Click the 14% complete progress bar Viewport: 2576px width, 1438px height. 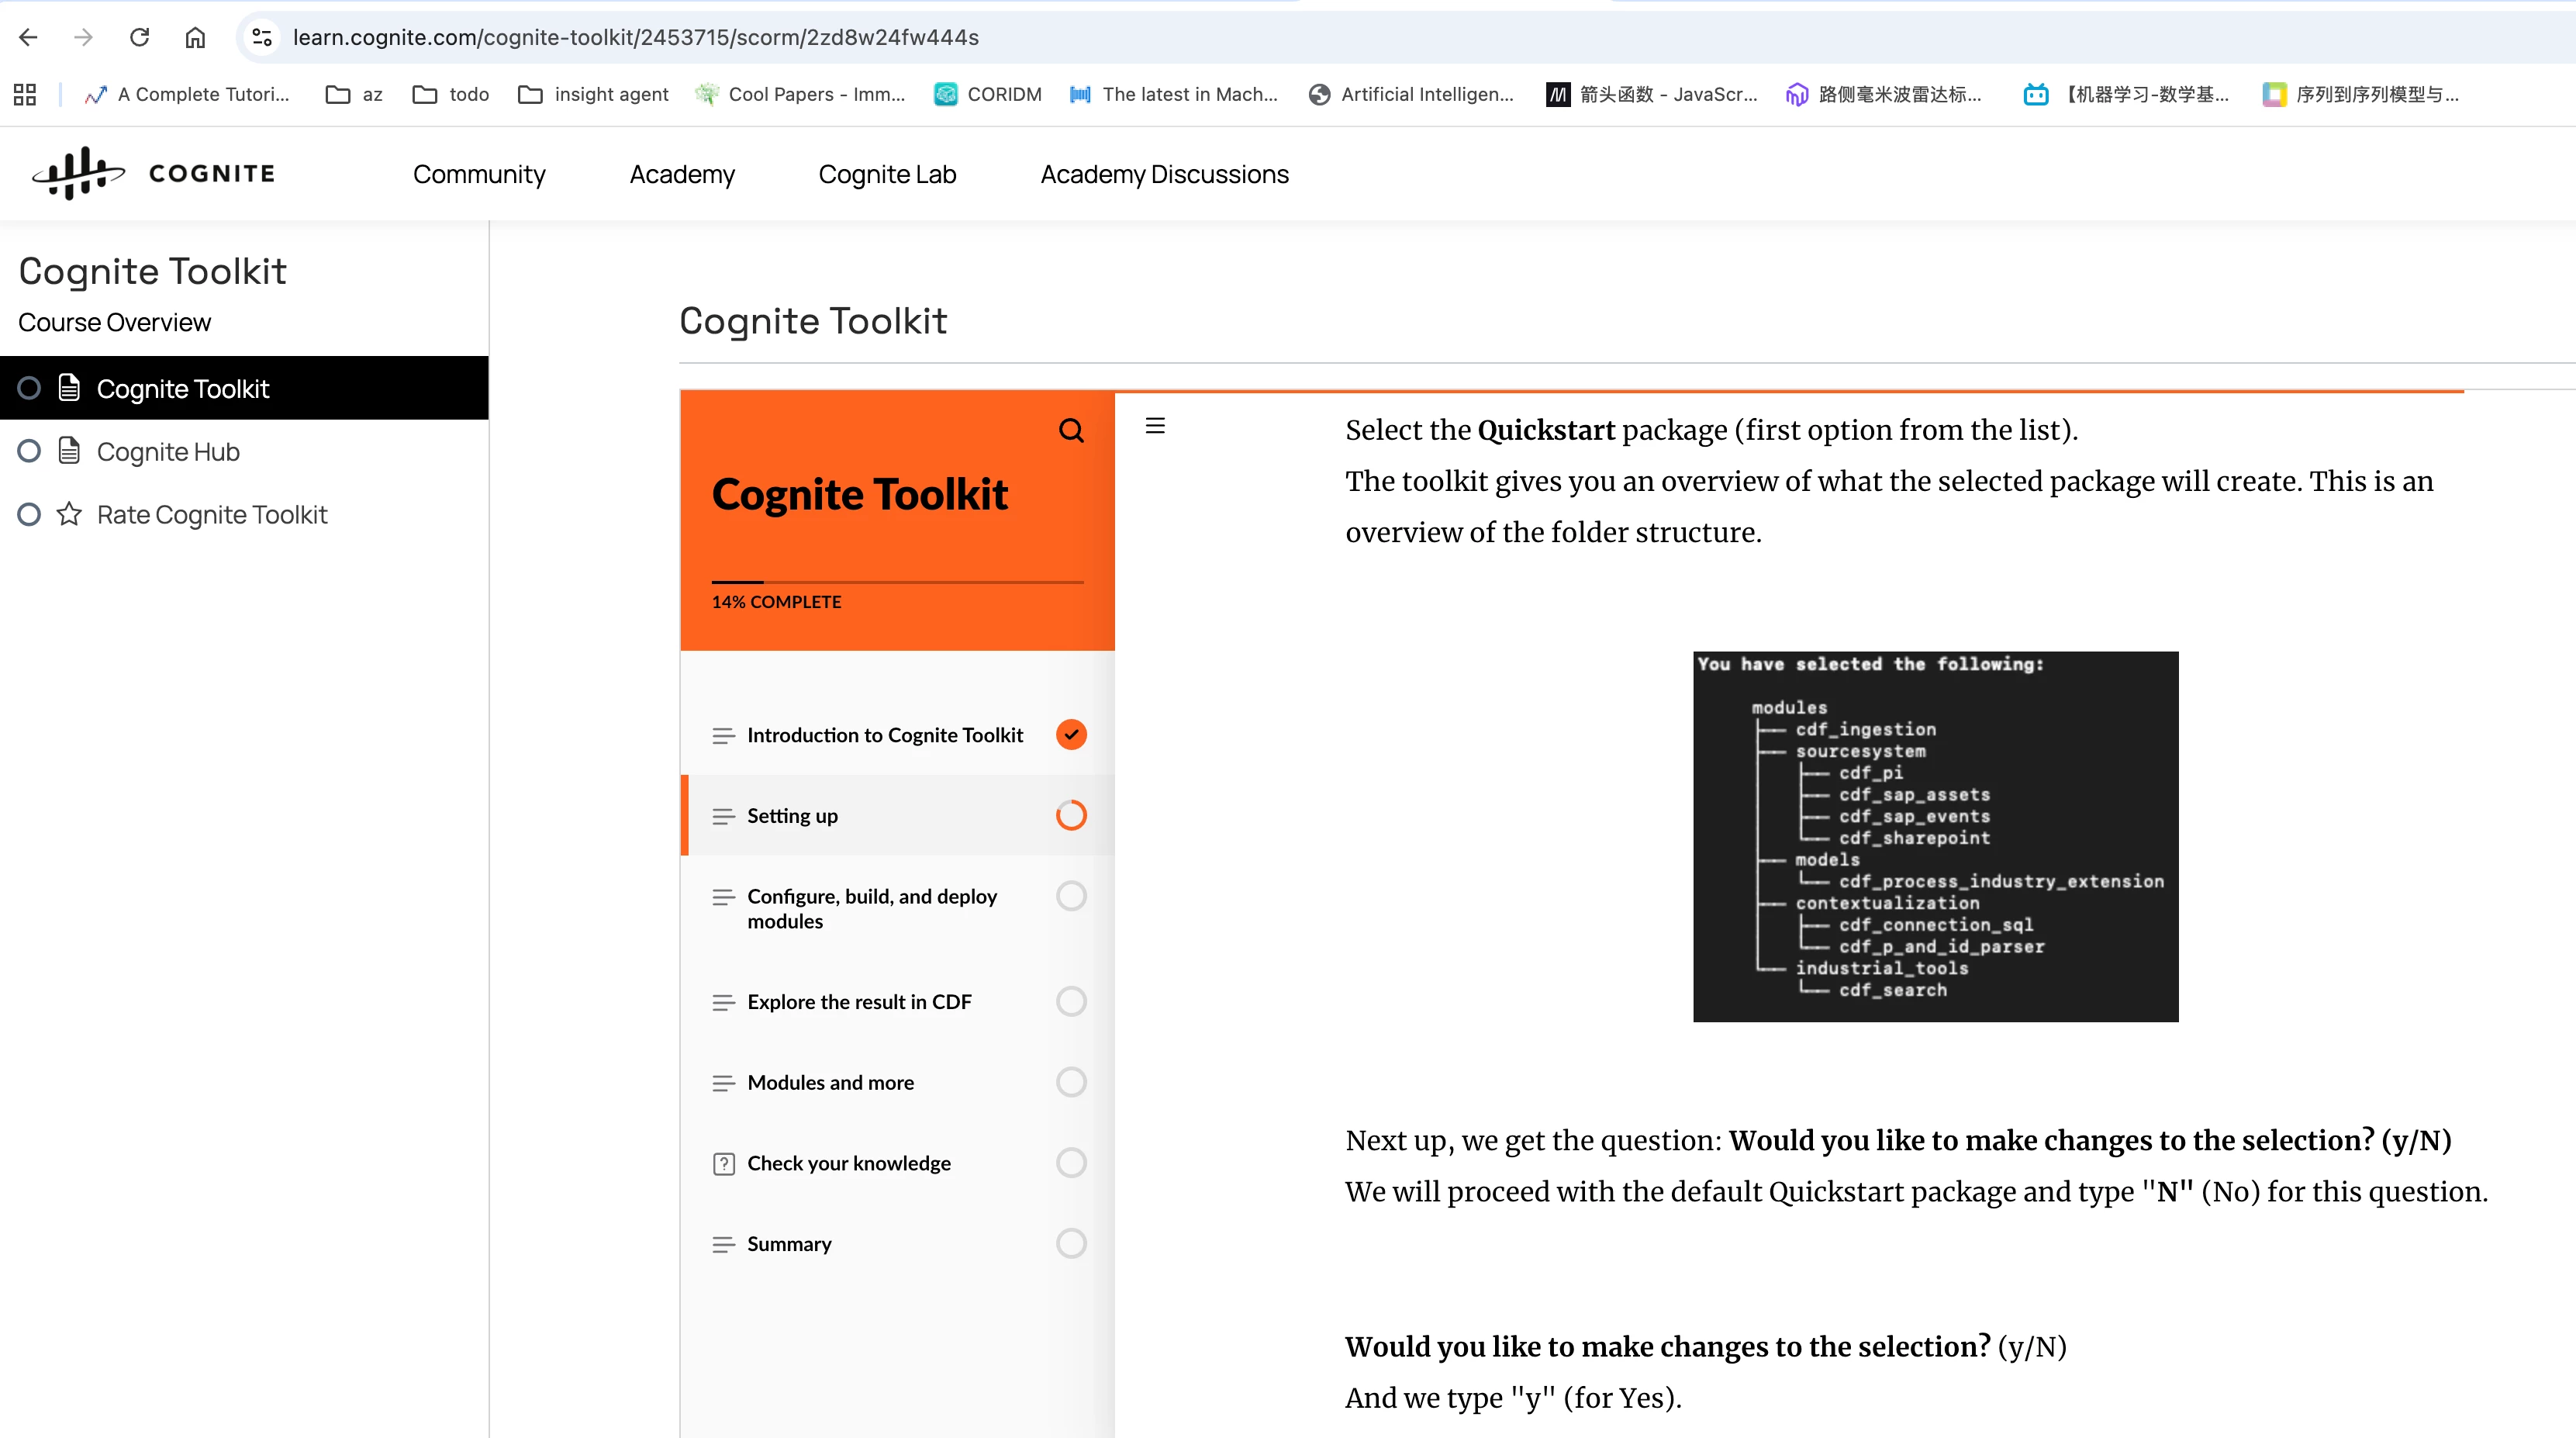click(897, 582)
